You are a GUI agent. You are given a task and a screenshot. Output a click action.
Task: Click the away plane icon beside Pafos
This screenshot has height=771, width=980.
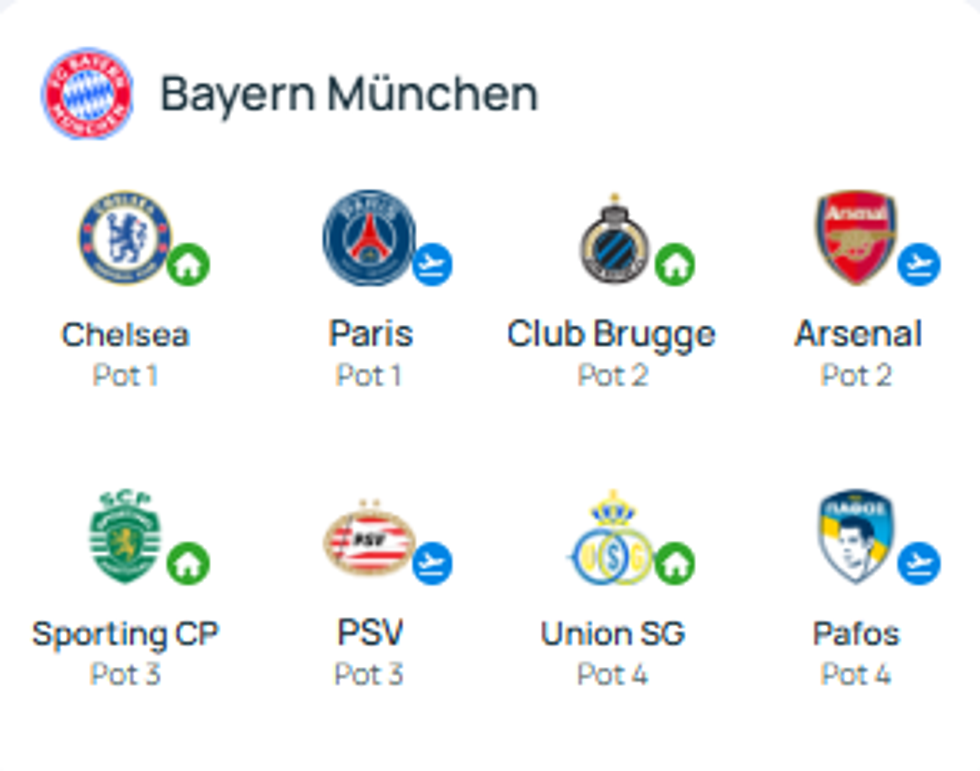pos(918,564)
